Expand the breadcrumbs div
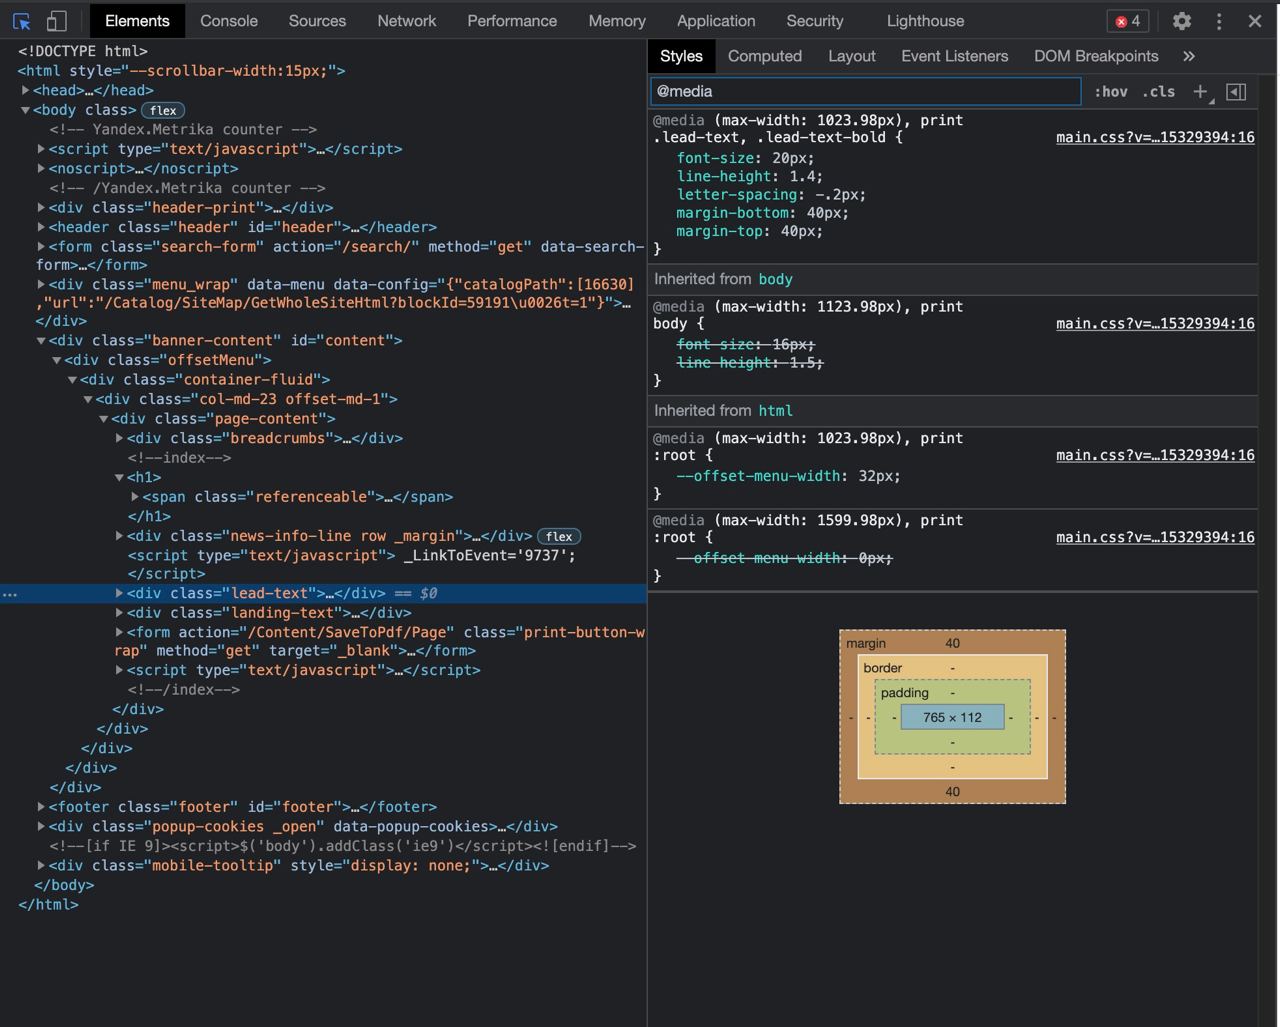This screenshot has width=1280, height=1027. [119, 438]
